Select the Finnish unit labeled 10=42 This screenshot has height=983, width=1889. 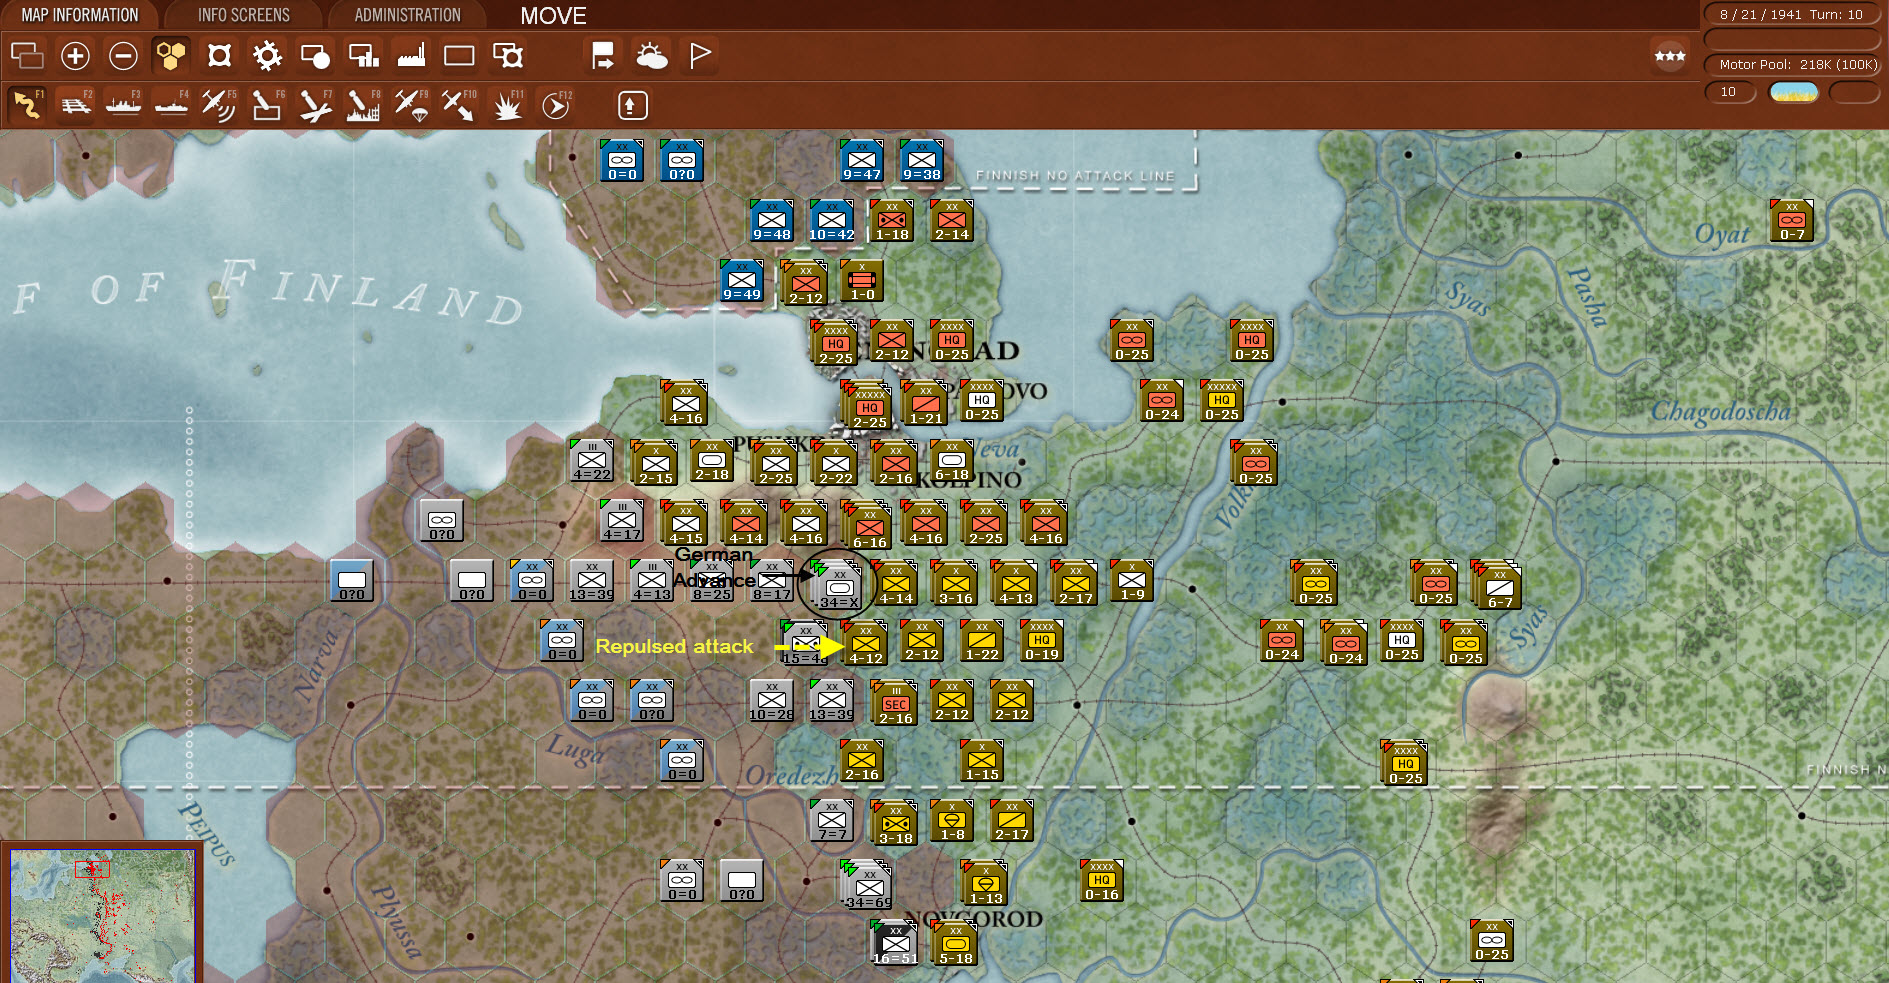pos(831,221)
